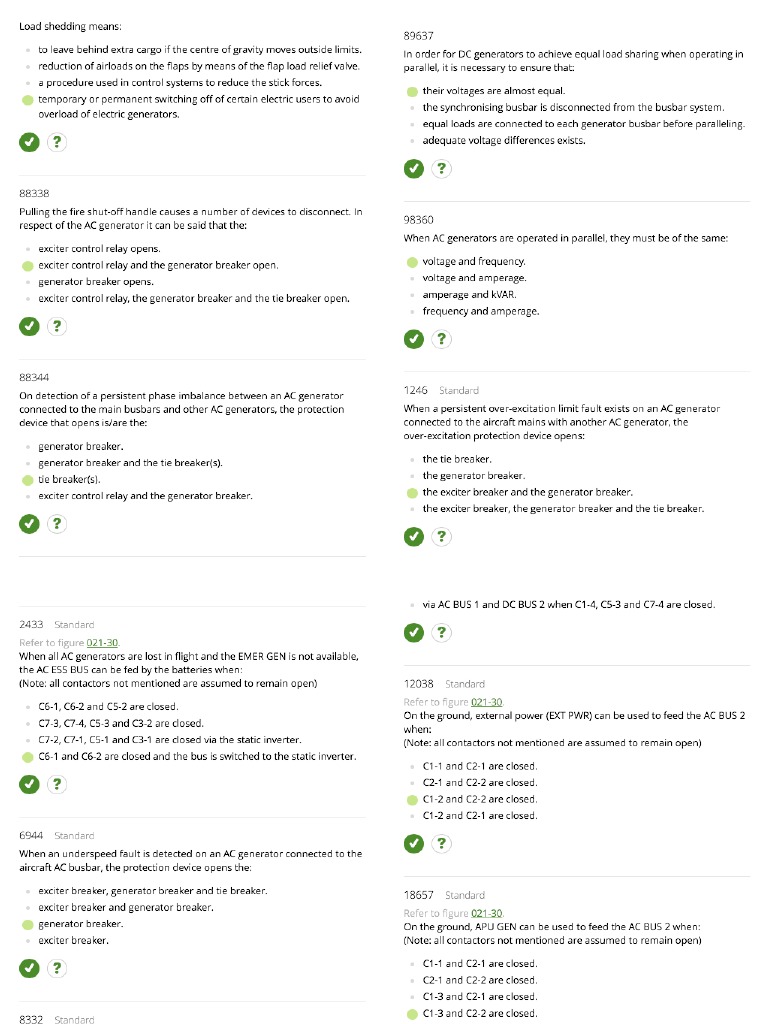
Task: Click the help question mark under Load shedding question
Action: [58, 142]
